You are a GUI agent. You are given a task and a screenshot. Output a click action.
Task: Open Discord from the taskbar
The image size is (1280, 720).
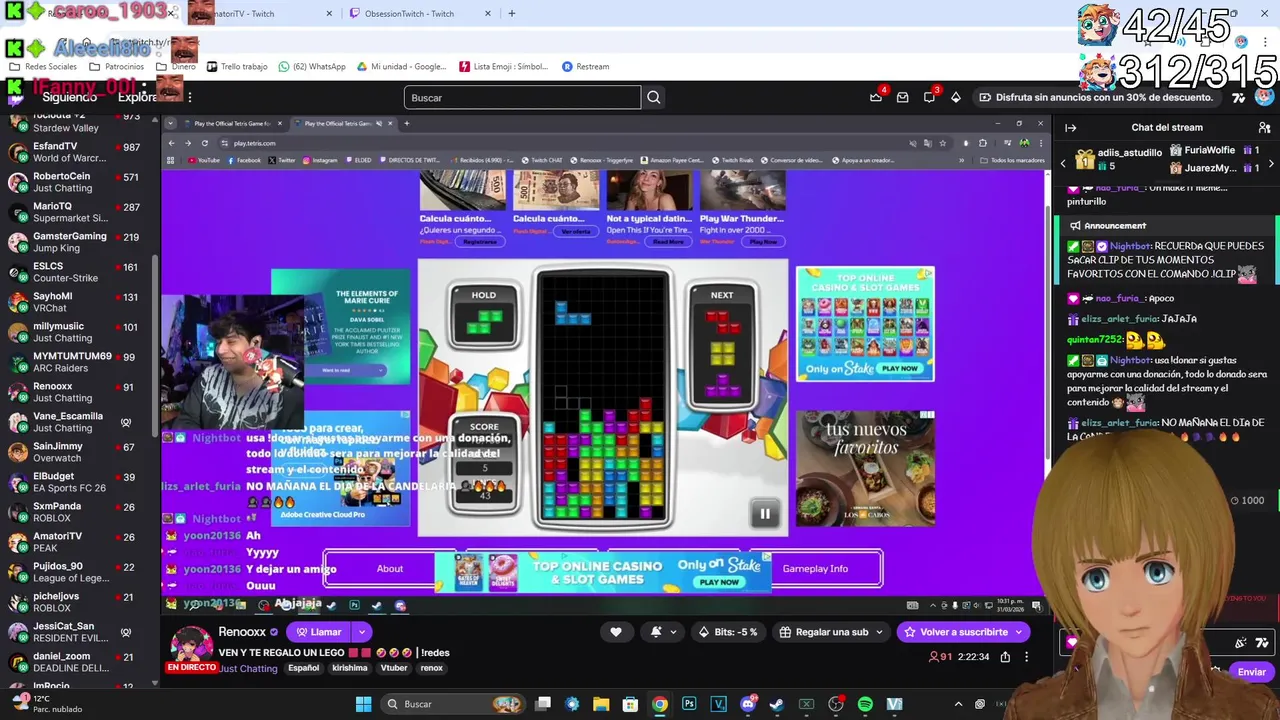[747, 704]
